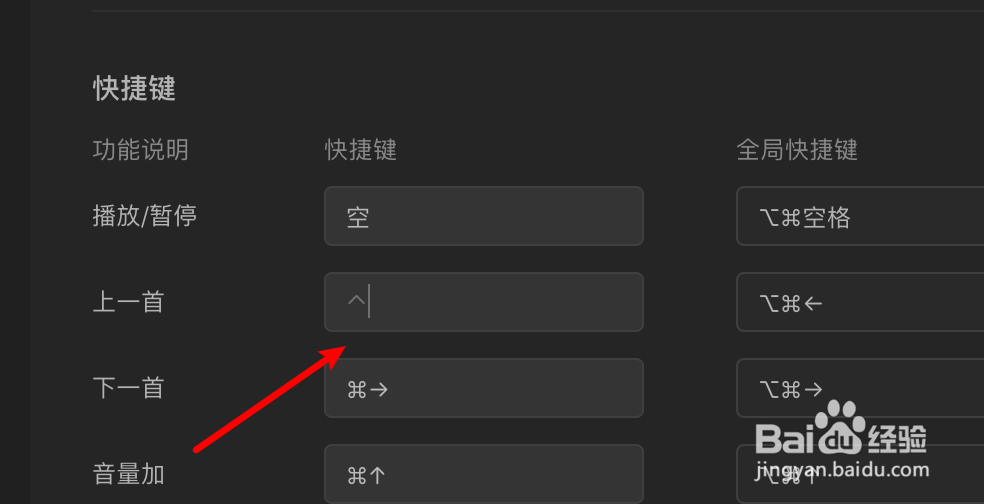Screen dimensions: 984x504
Task: Select the 音量加 function label
Action: click(x=129, y=474)
